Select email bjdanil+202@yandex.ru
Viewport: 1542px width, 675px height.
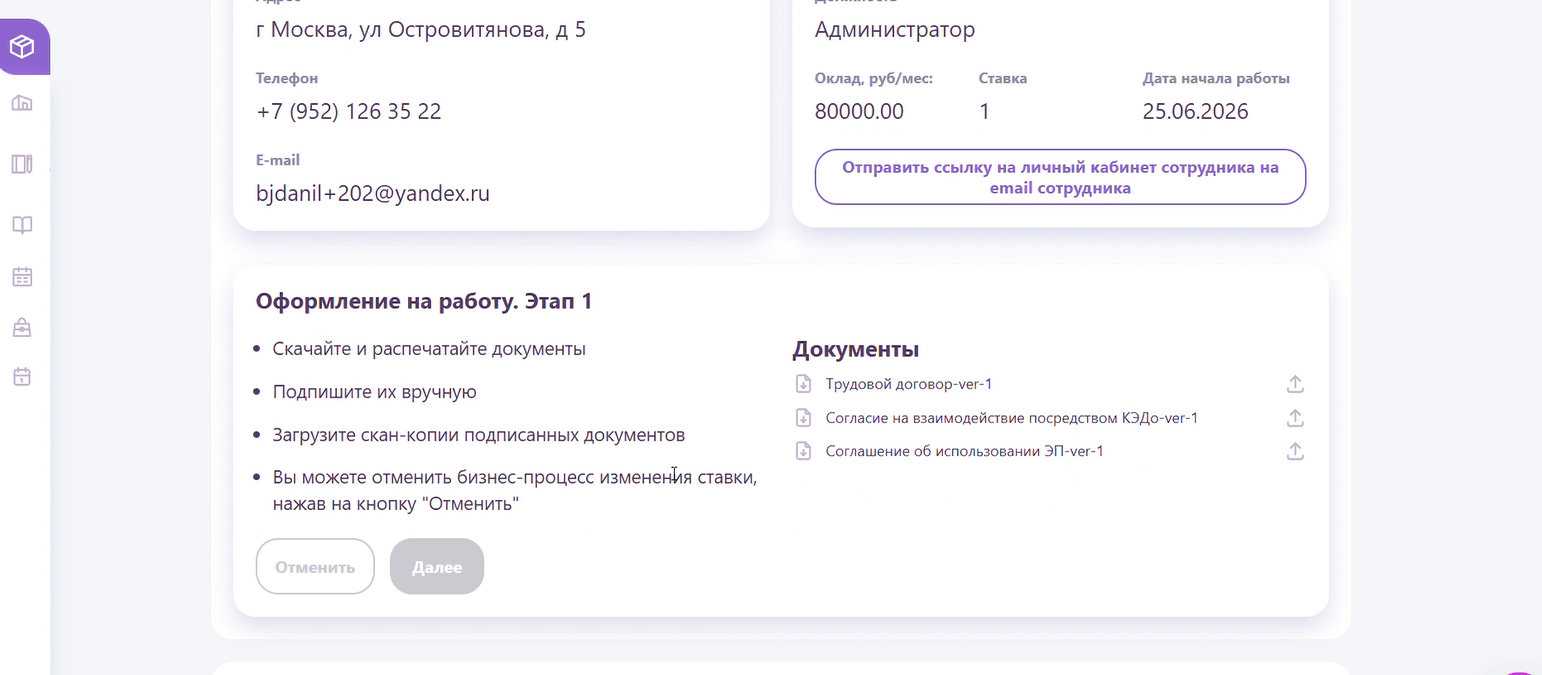[x=373, y=193]
